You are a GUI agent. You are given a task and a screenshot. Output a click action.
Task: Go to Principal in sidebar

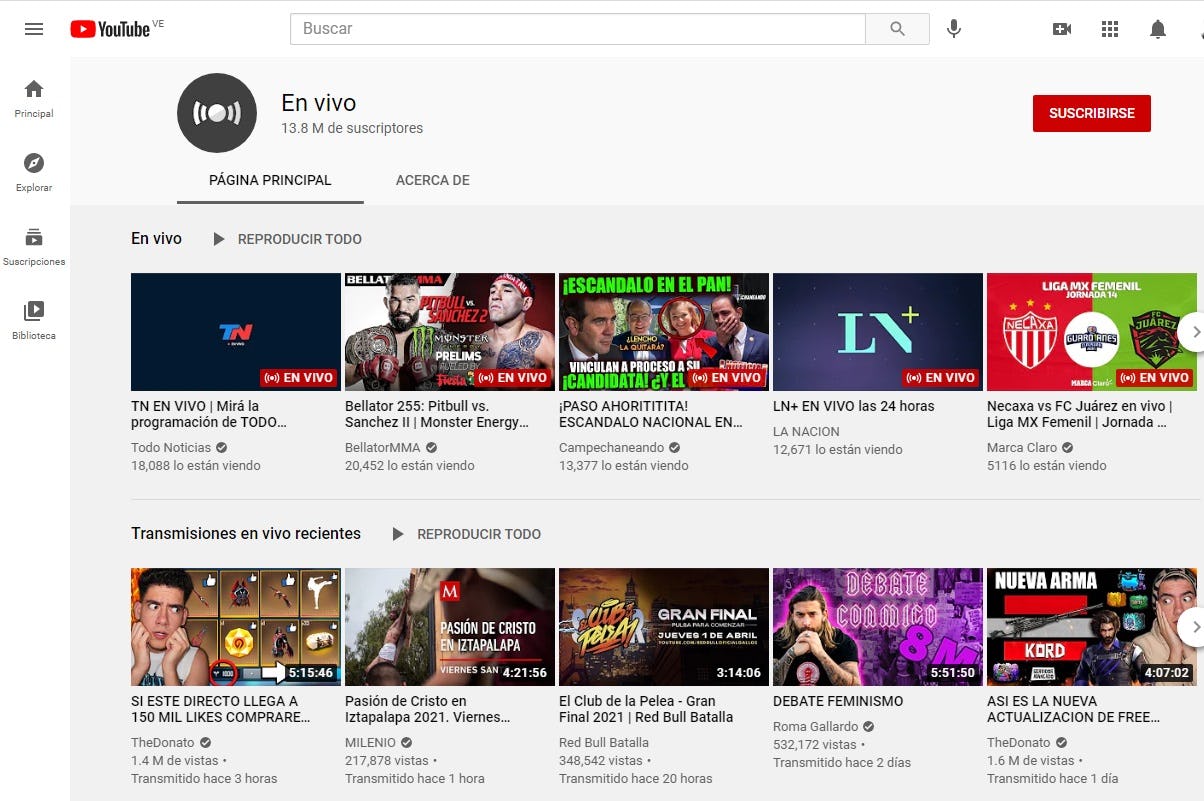pos(34,98)
